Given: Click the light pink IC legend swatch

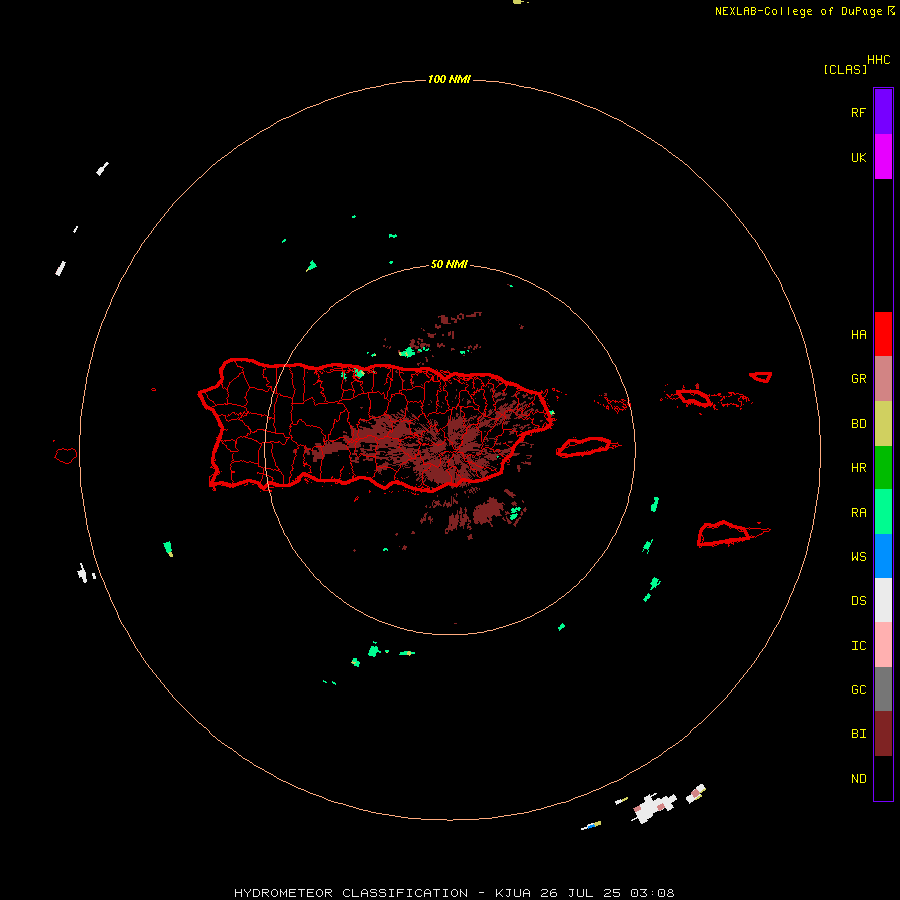Looking at the screenshot, I should pyautogui.click(x=883, y=645).
